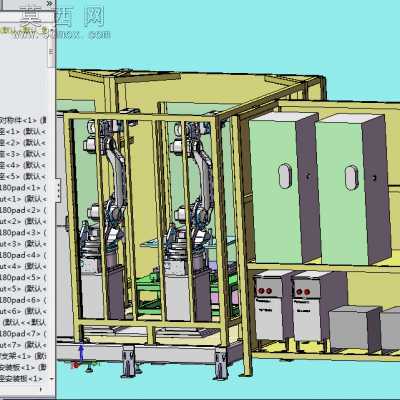400x400 pixels.
Task: Select tree item 180pad<6>
Action: pyautogui.click(x=23, y=300)
